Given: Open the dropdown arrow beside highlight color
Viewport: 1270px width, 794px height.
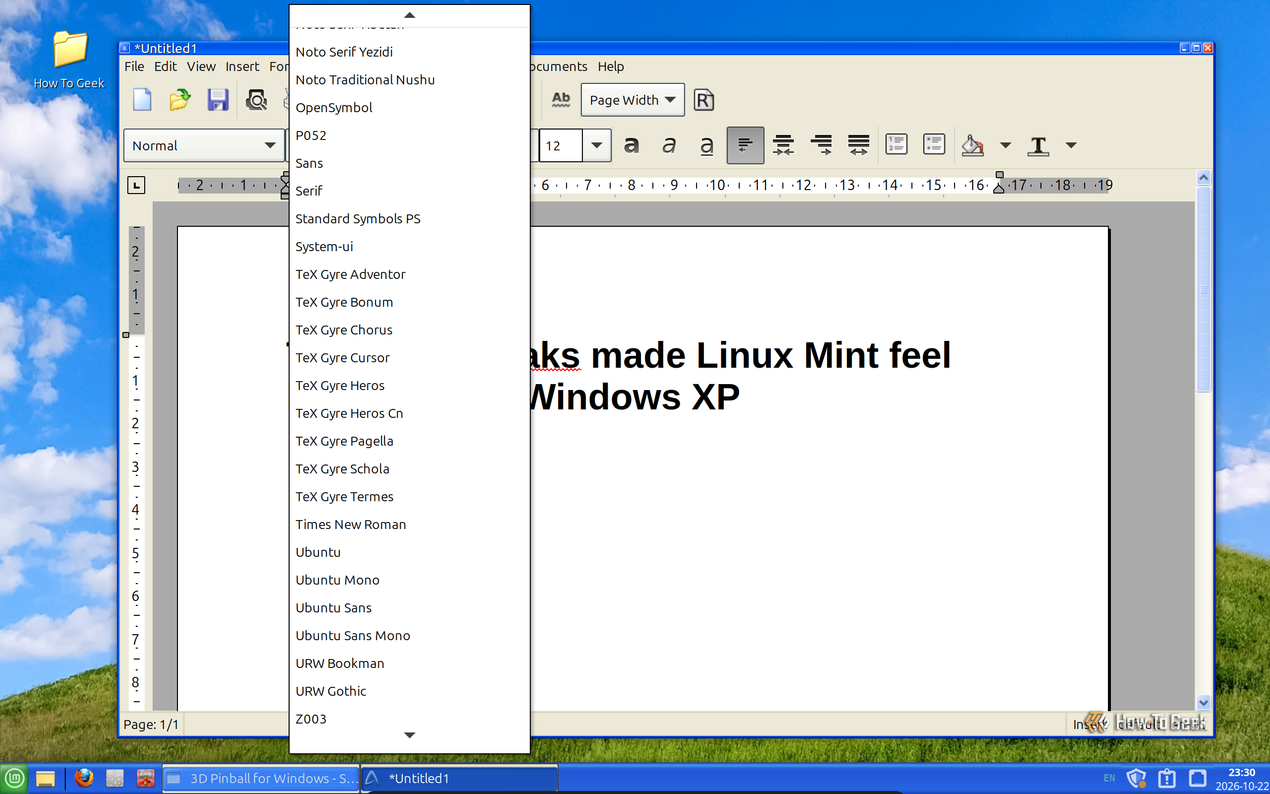Looking at the screenshot, I should click(x=1005, y=145).
